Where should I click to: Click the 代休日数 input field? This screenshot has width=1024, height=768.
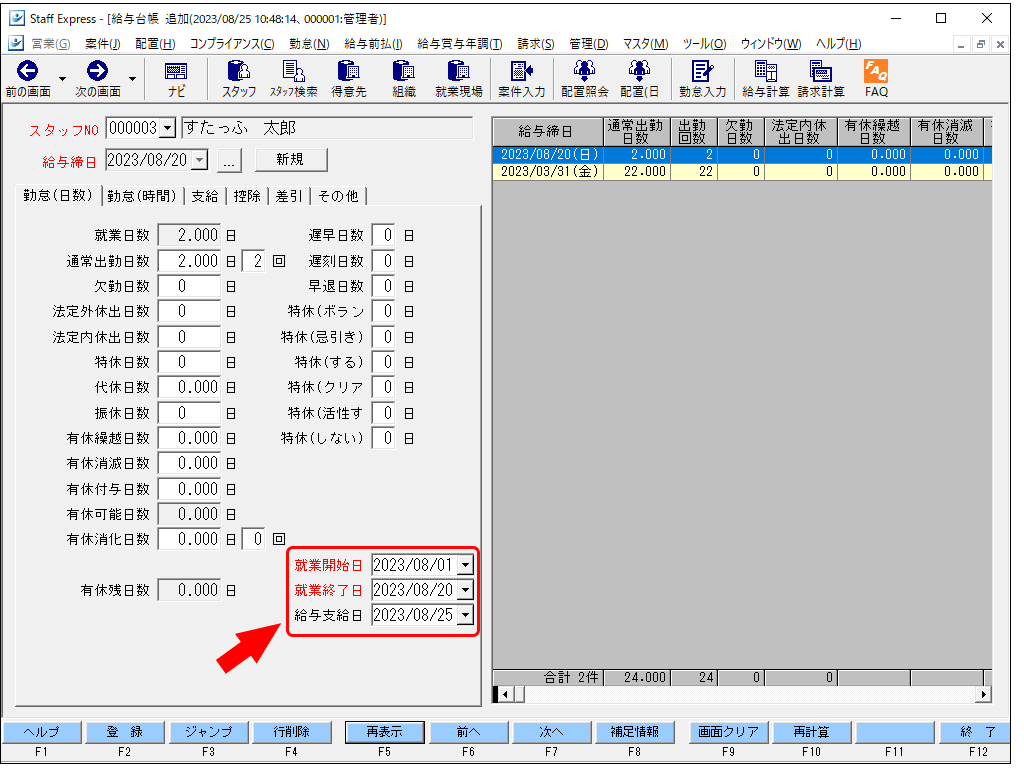tap(189, 387)
